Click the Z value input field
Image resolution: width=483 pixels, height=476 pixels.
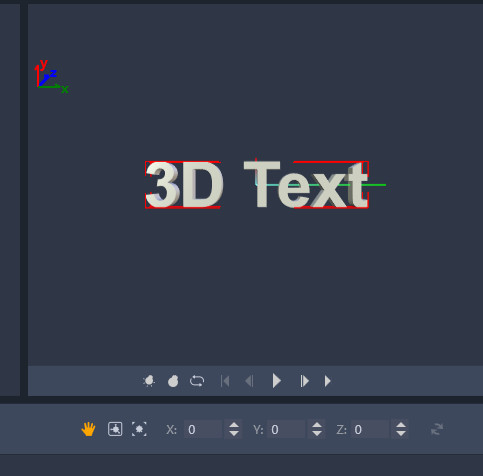click(x=370, y=429)
